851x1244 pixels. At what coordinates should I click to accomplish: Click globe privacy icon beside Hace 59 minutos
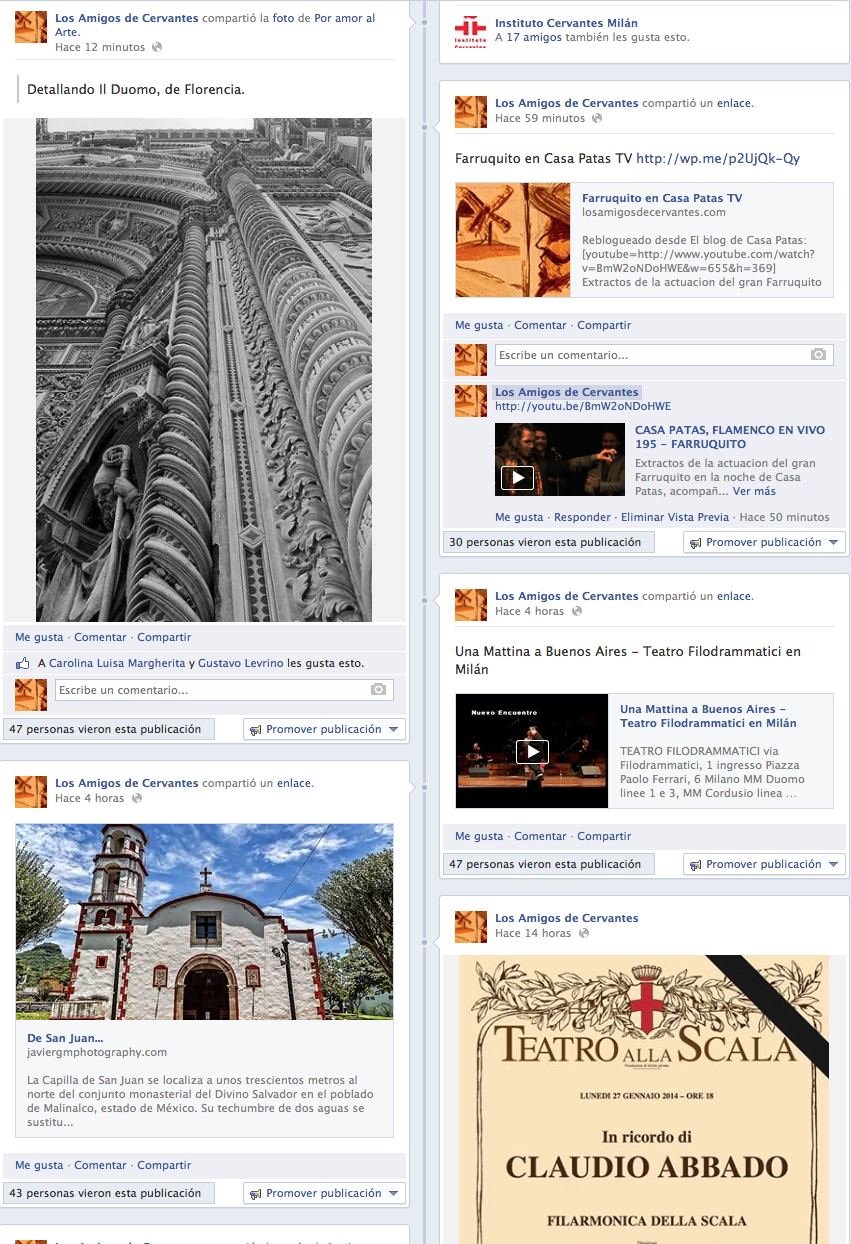tap(597, 118)
